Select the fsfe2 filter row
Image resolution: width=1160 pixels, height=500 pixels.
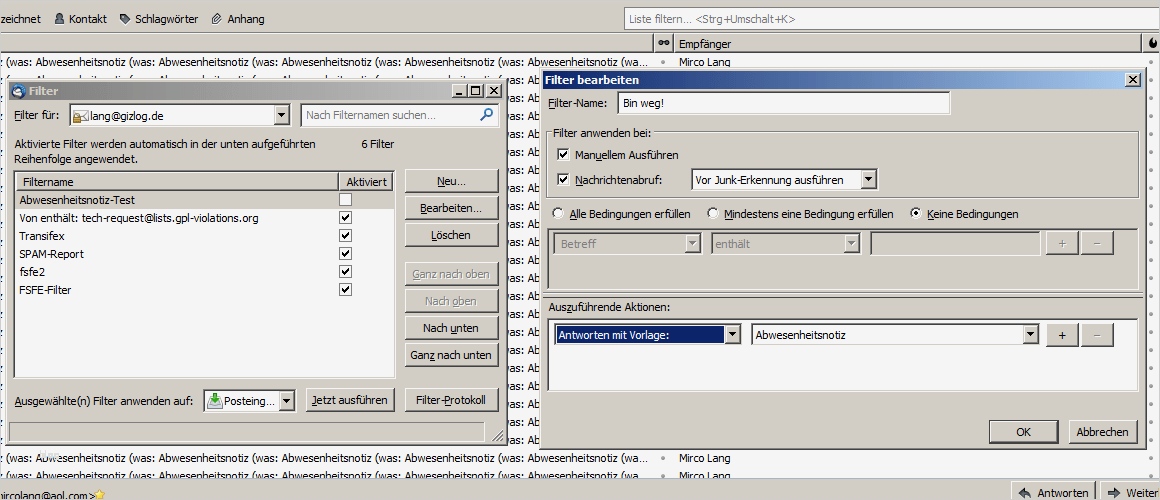point(205,271)
